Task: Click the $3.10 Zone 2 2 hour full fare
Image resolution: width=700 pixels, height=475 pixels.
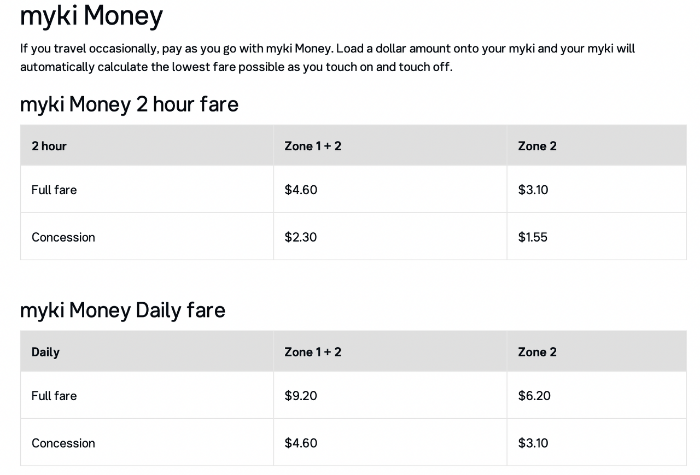Action: (533, 190)
